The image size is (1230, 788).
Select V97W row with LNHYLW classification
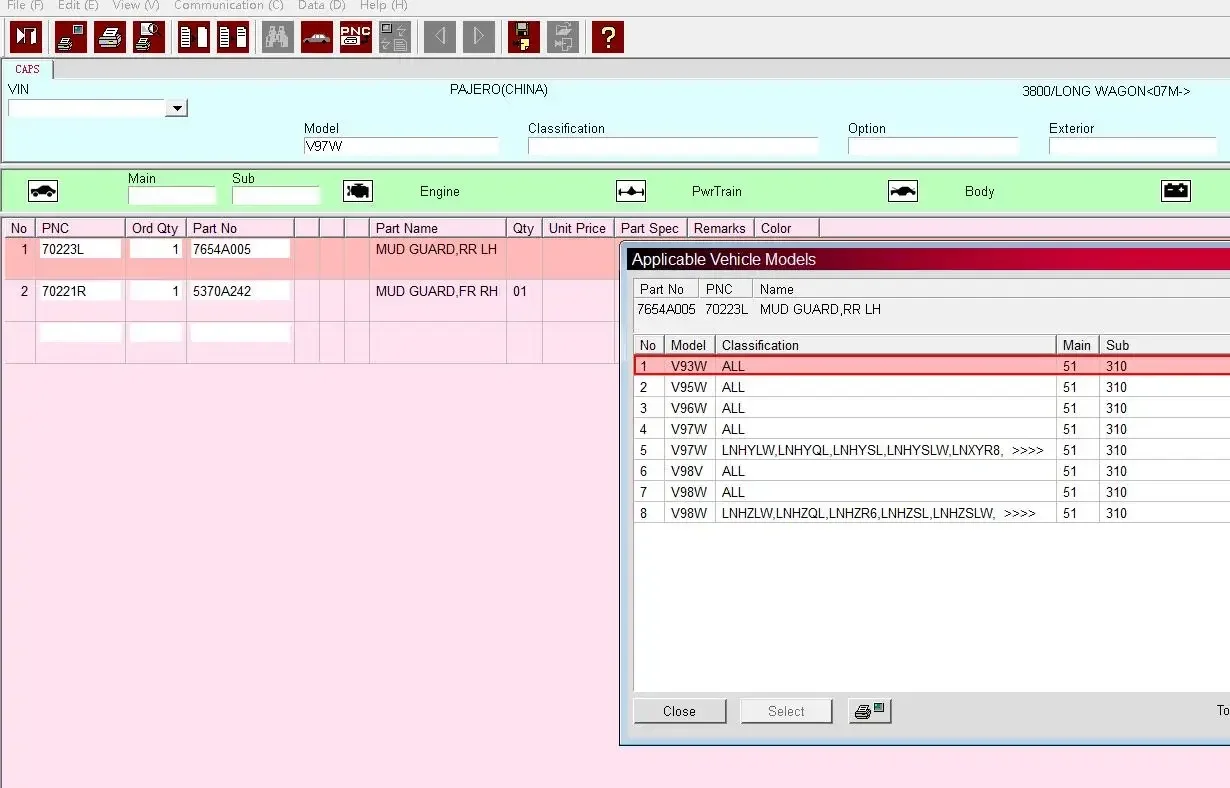click(x=932, y=450)
